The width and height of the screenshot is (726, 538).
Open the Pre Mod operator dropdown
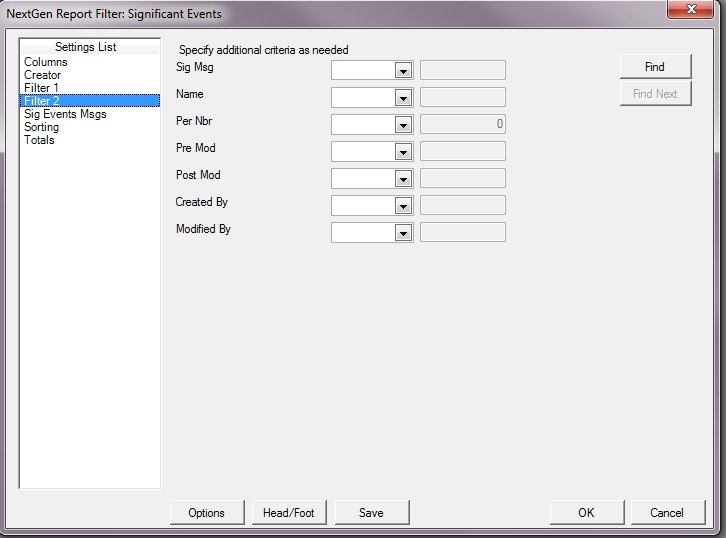pos(403,152)
